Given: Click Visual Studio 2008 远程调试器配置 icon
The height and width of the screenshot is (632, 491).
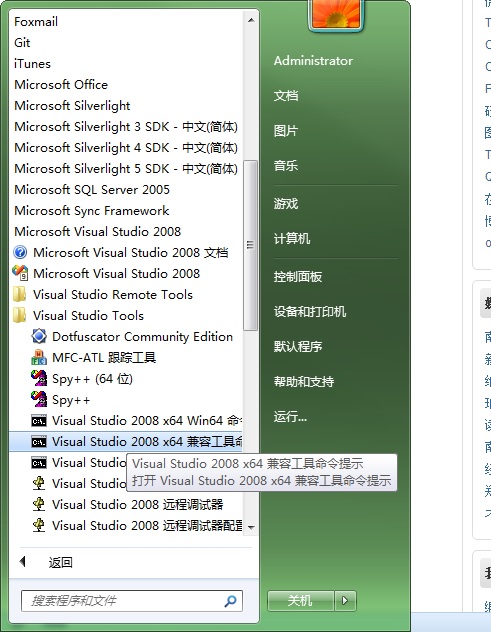Looking at the screenshot, I should [39, 525].
